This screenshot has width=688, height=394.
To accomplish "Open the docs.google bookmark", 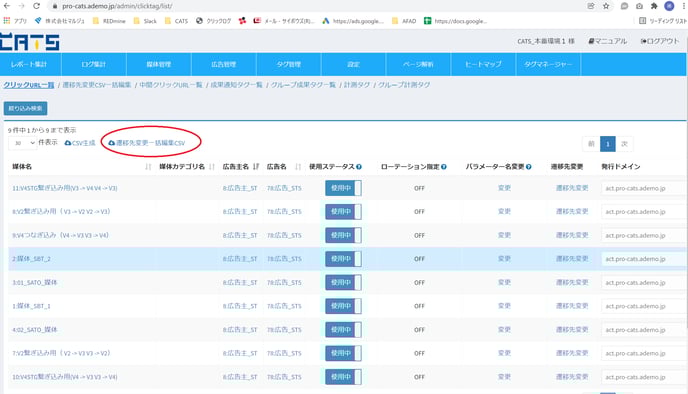I will point(455,21).
